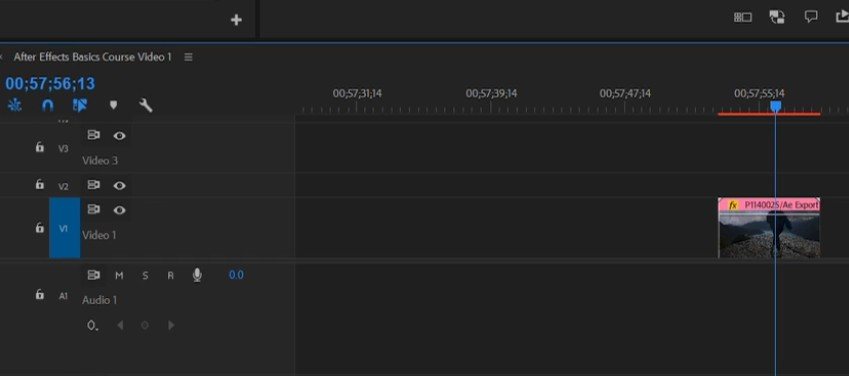Open the sequence panel menu icon
The height and width of the screenshot is (376, 849).
(188, 57)
